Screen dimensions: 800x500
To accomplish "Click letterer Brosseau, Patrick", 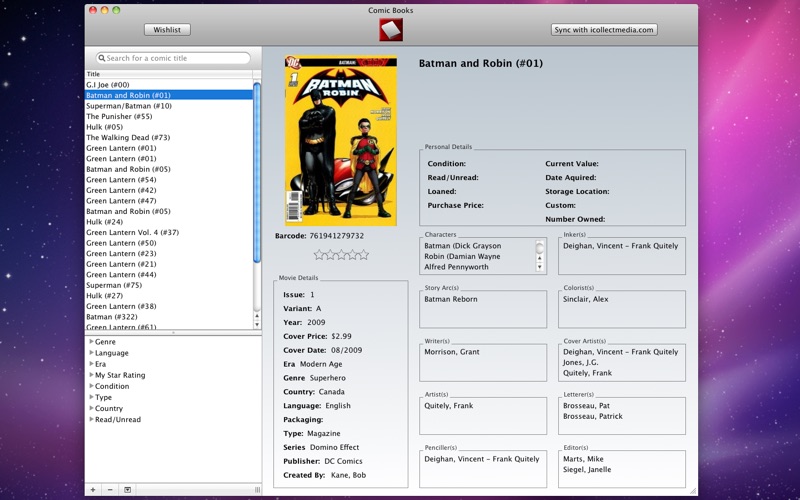I will tap(593, 416).
